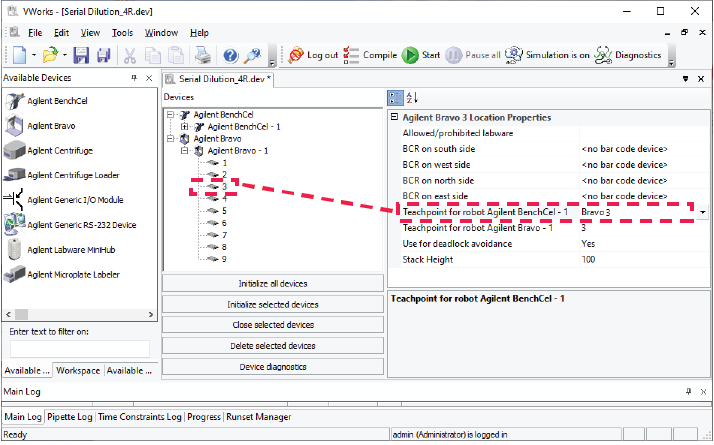Compile the protocol
Image resolution: width=714 pixels, height=445 pixels.
click(x=370, y=55)
